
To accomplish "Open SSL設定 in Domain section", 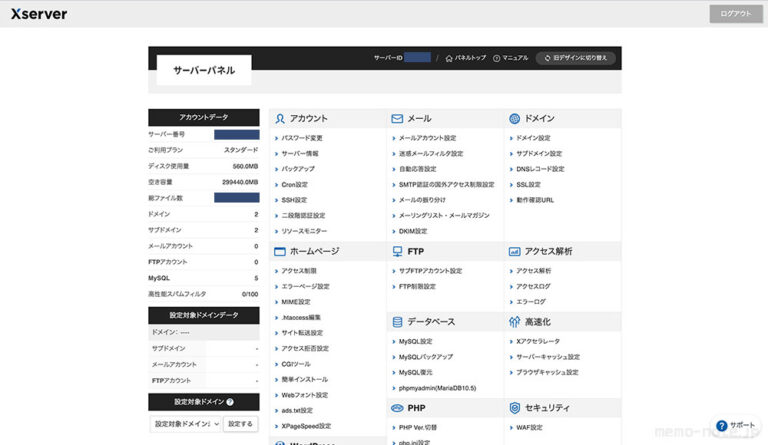I will point(527,185).
